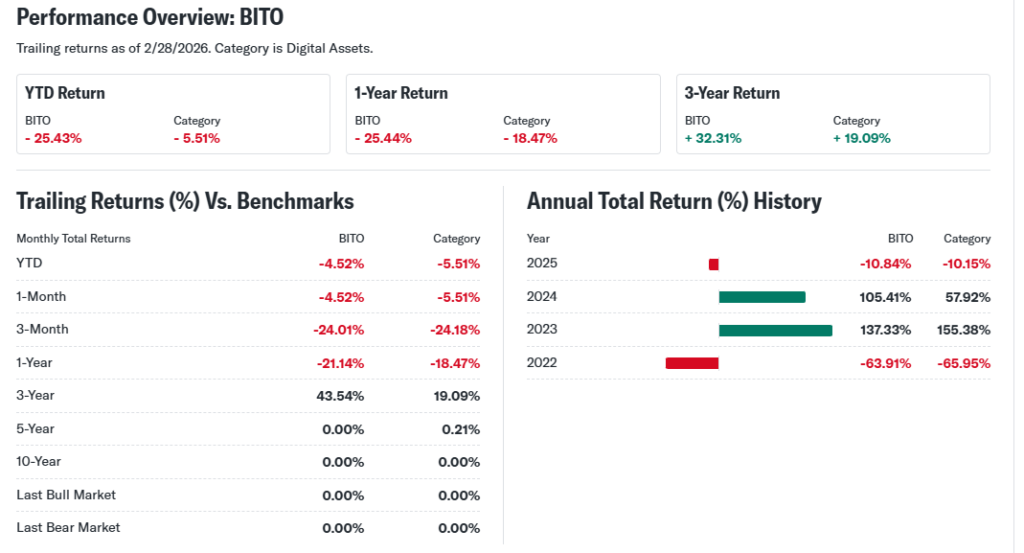
Task: Click the 3-Month row label
Action: pyautogui.click(x=43, y=329)
